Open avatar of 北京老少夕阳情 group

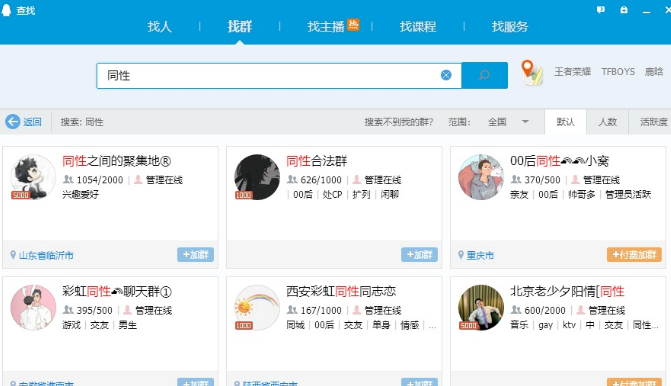481,307
